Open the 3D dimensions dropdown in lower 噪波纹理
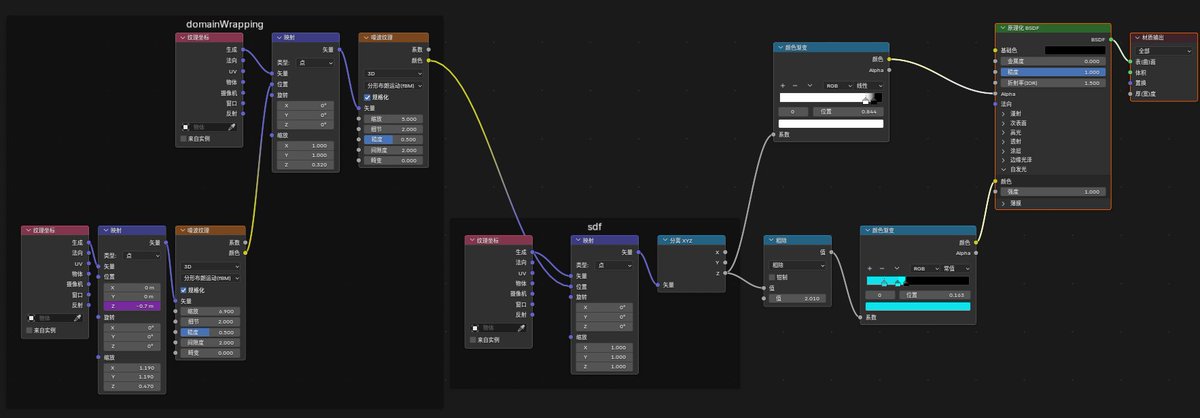The height and width of the screenshot is (418, 1200). tap(209, 266)
